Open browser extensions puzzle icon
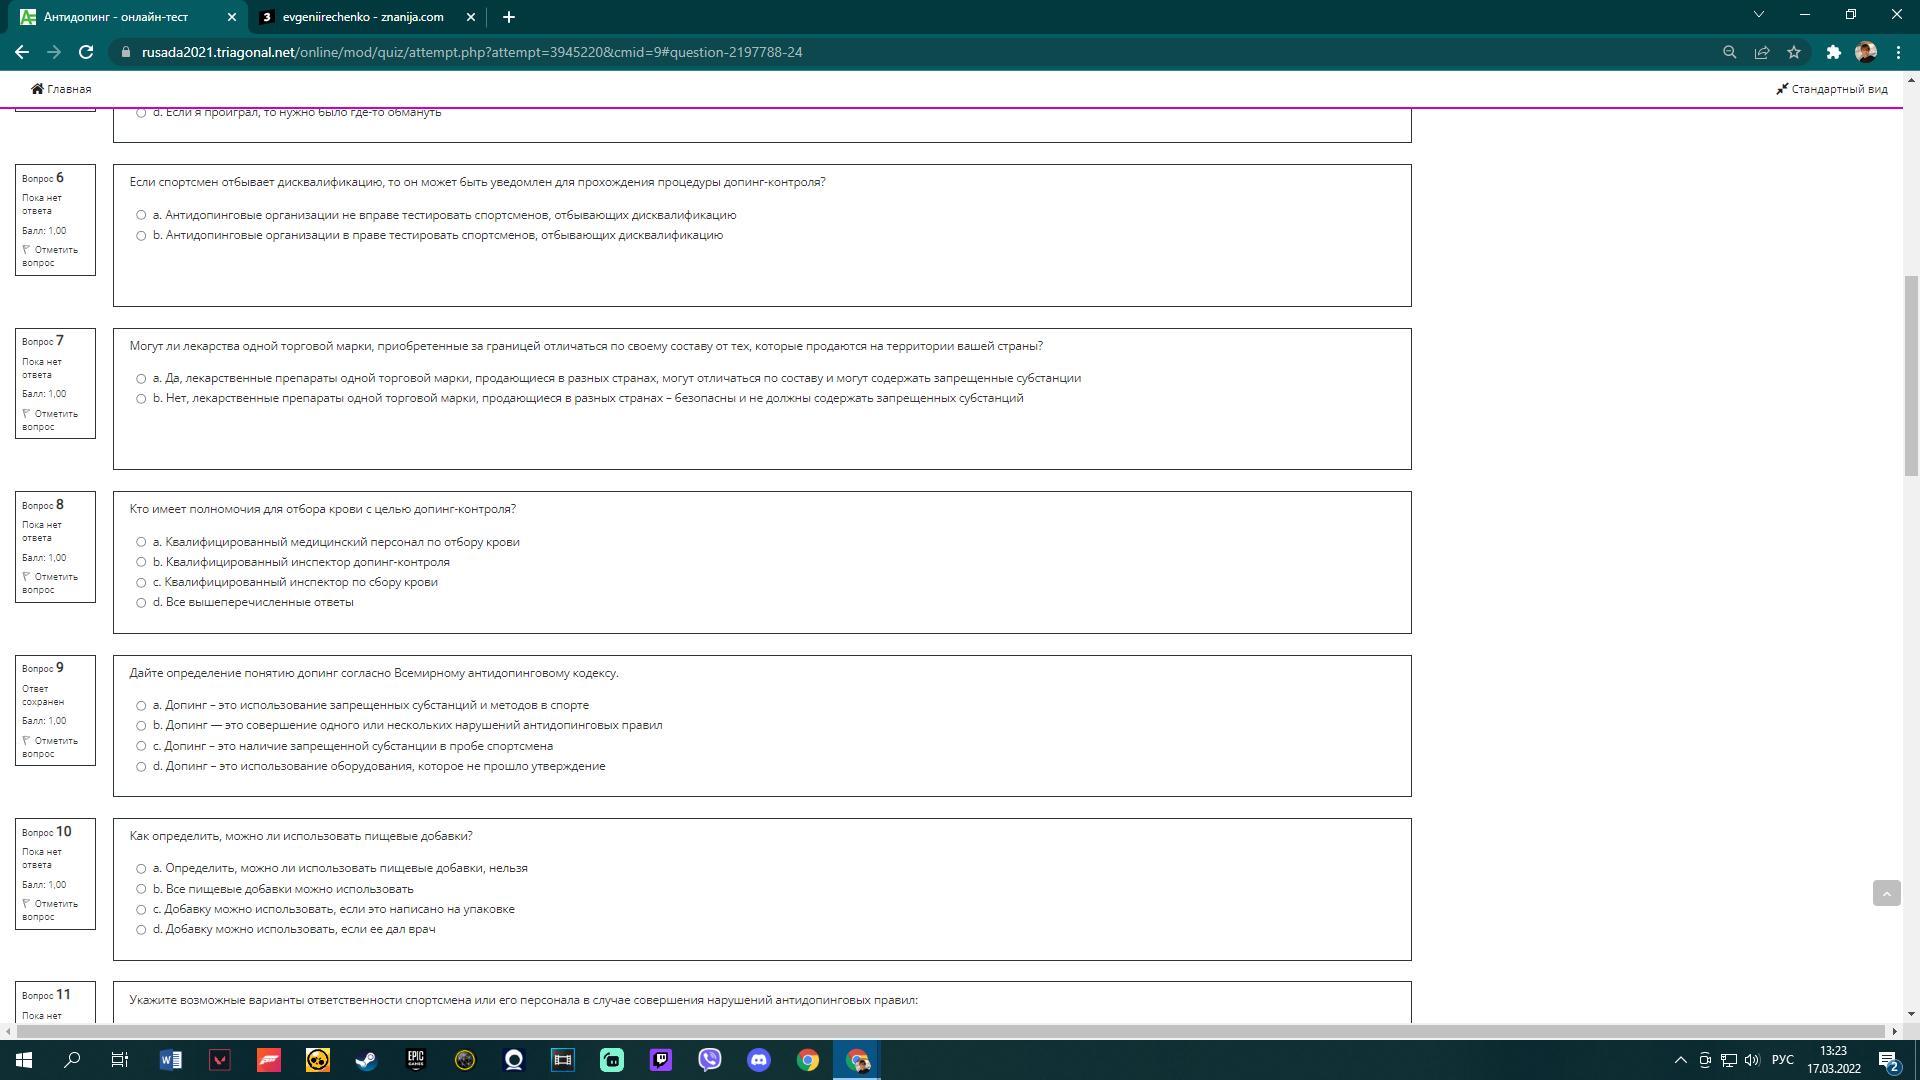1920x1080 pixels. [1833, 52]
